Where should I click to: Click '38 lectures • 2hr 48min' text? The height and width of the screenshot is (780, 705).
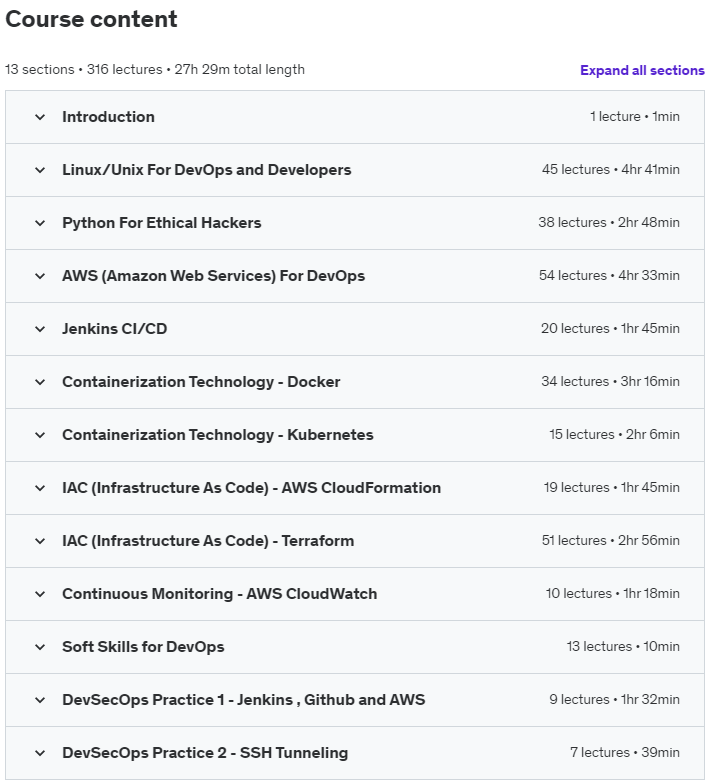coord(609,222)
